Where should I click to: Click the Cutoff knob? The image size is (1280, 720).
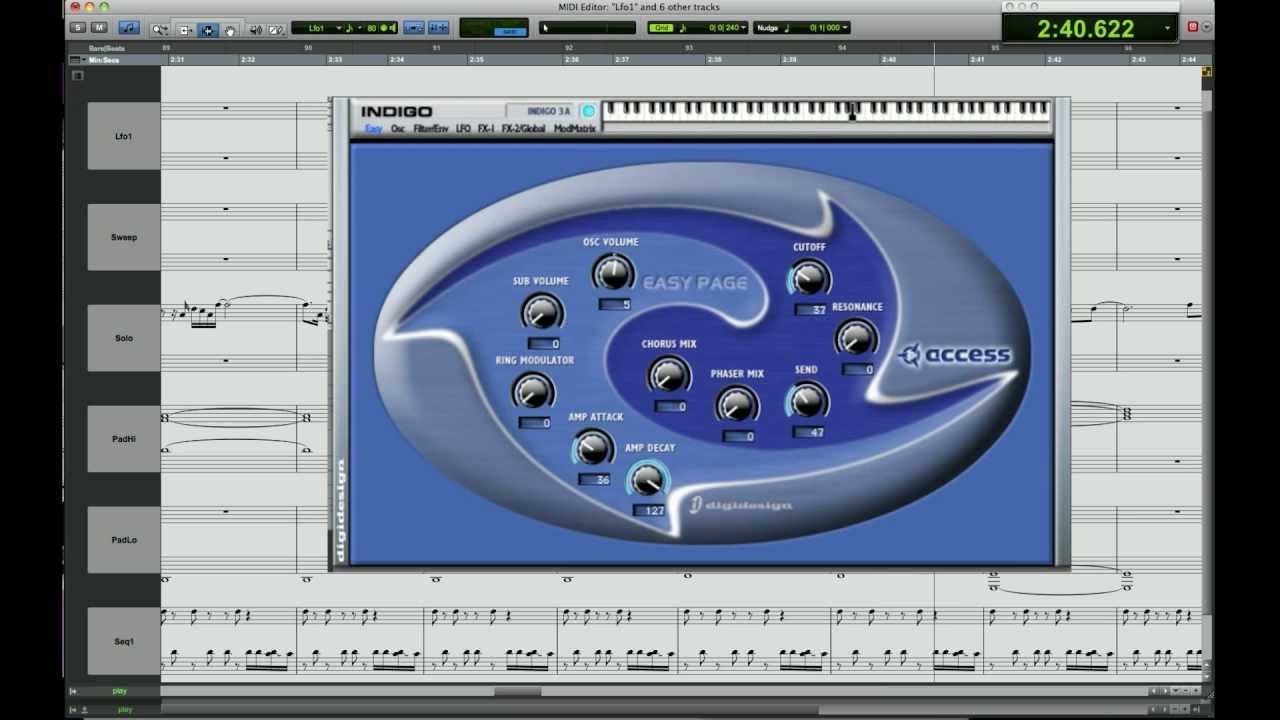click(x=809, y=277)
